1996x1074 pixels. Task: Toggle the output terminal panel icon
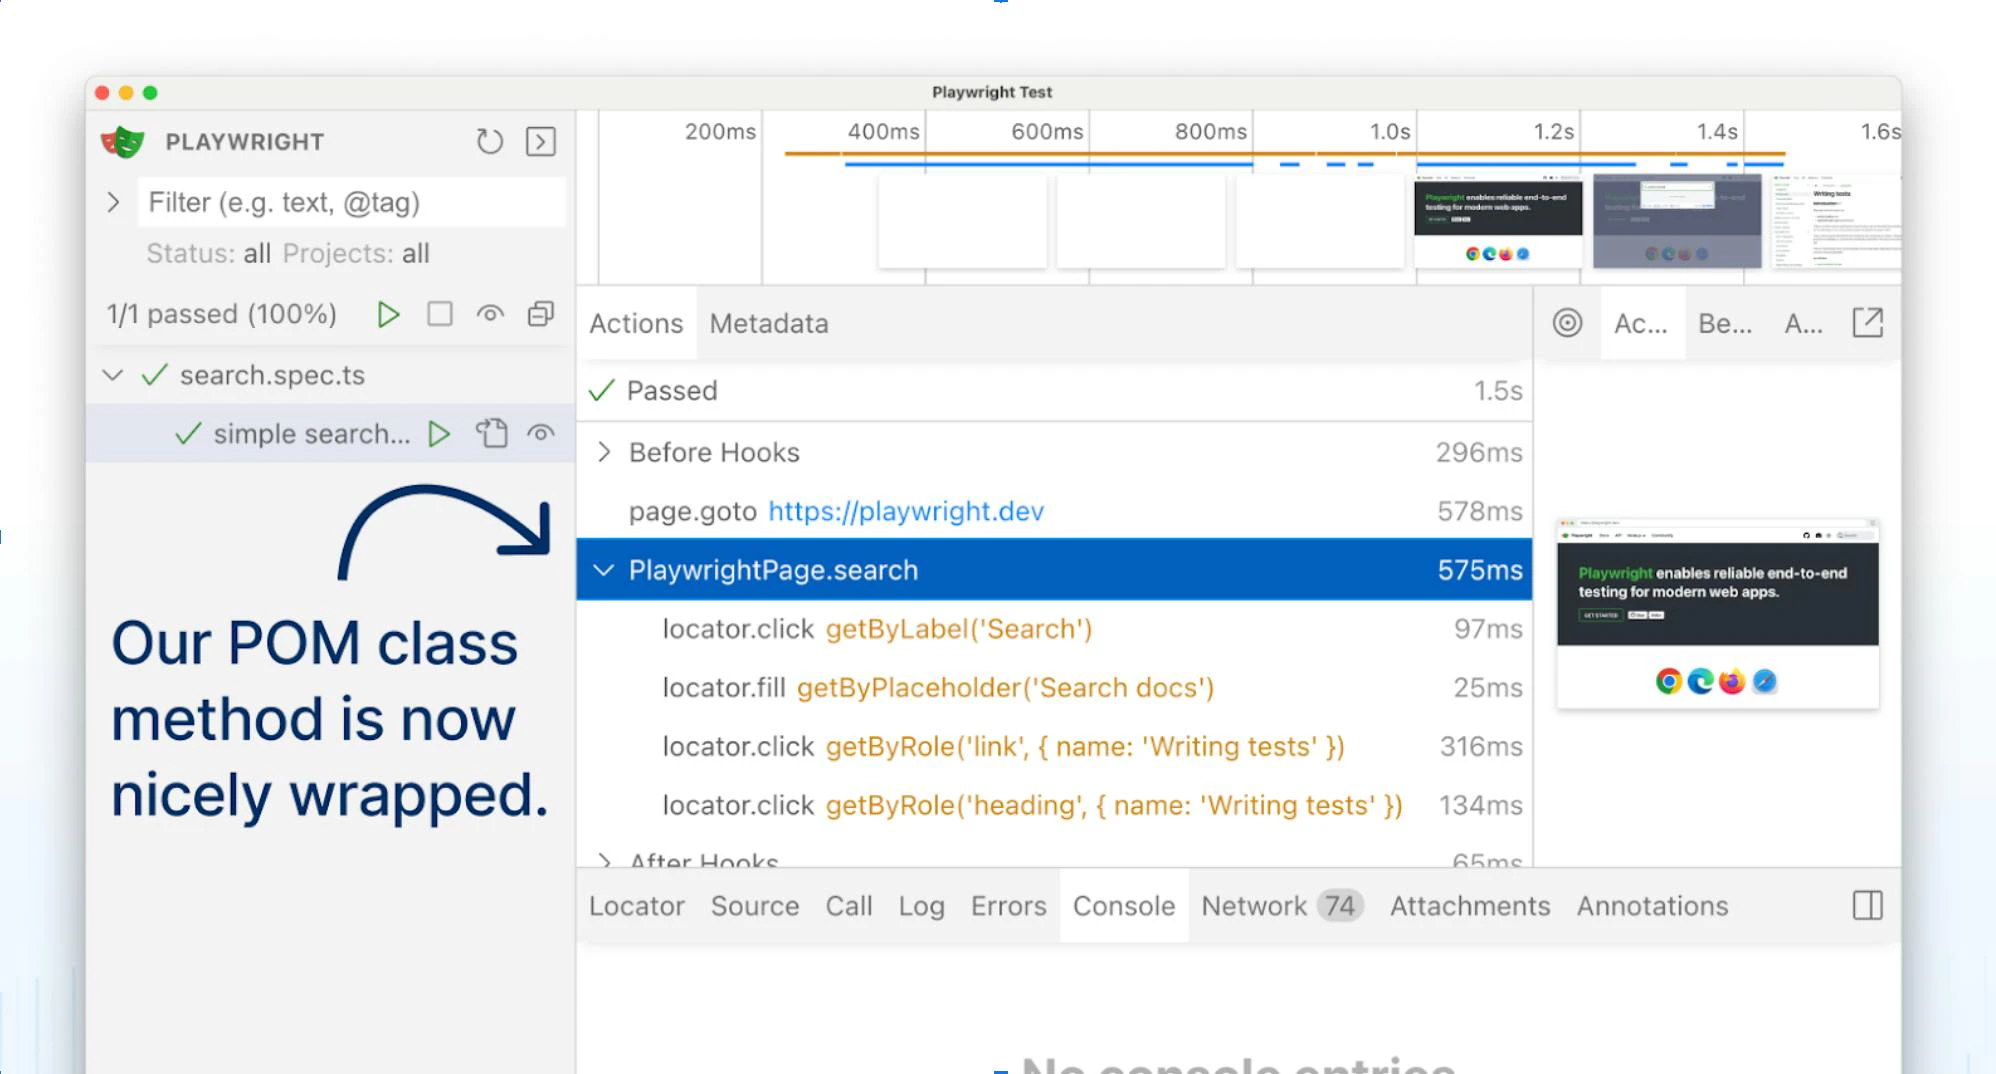[x=541, y=142]
